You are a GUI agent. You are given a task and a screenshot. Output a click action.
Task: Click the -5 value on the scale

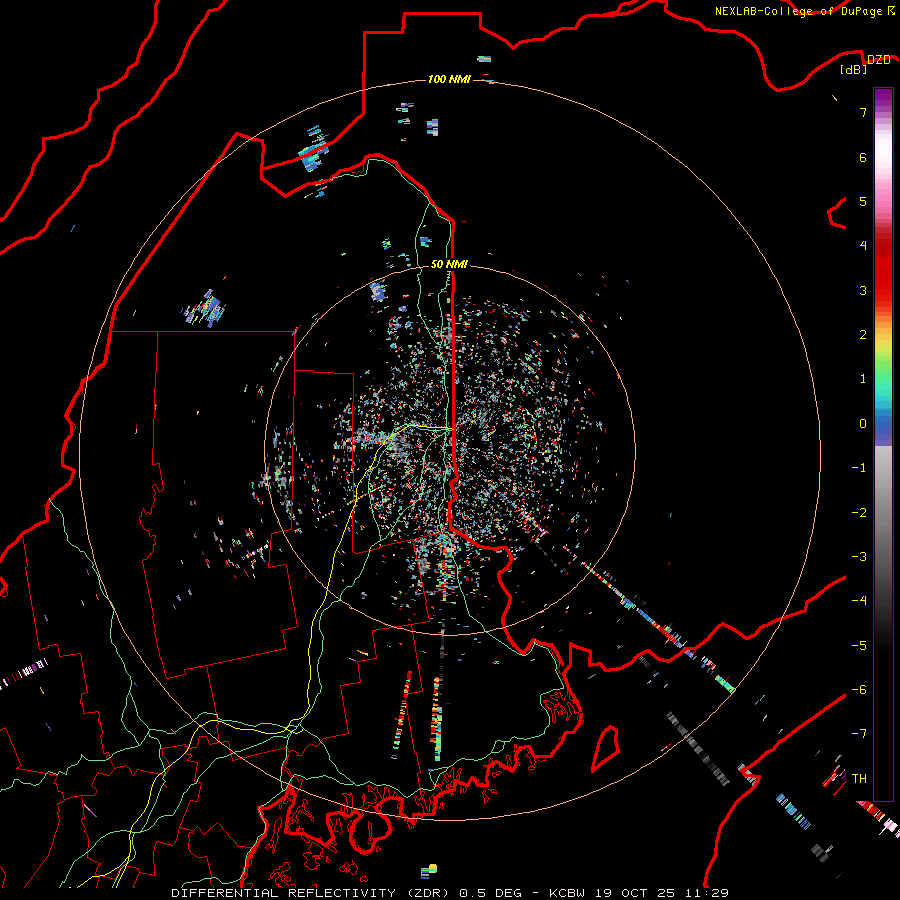click(859, 646)
